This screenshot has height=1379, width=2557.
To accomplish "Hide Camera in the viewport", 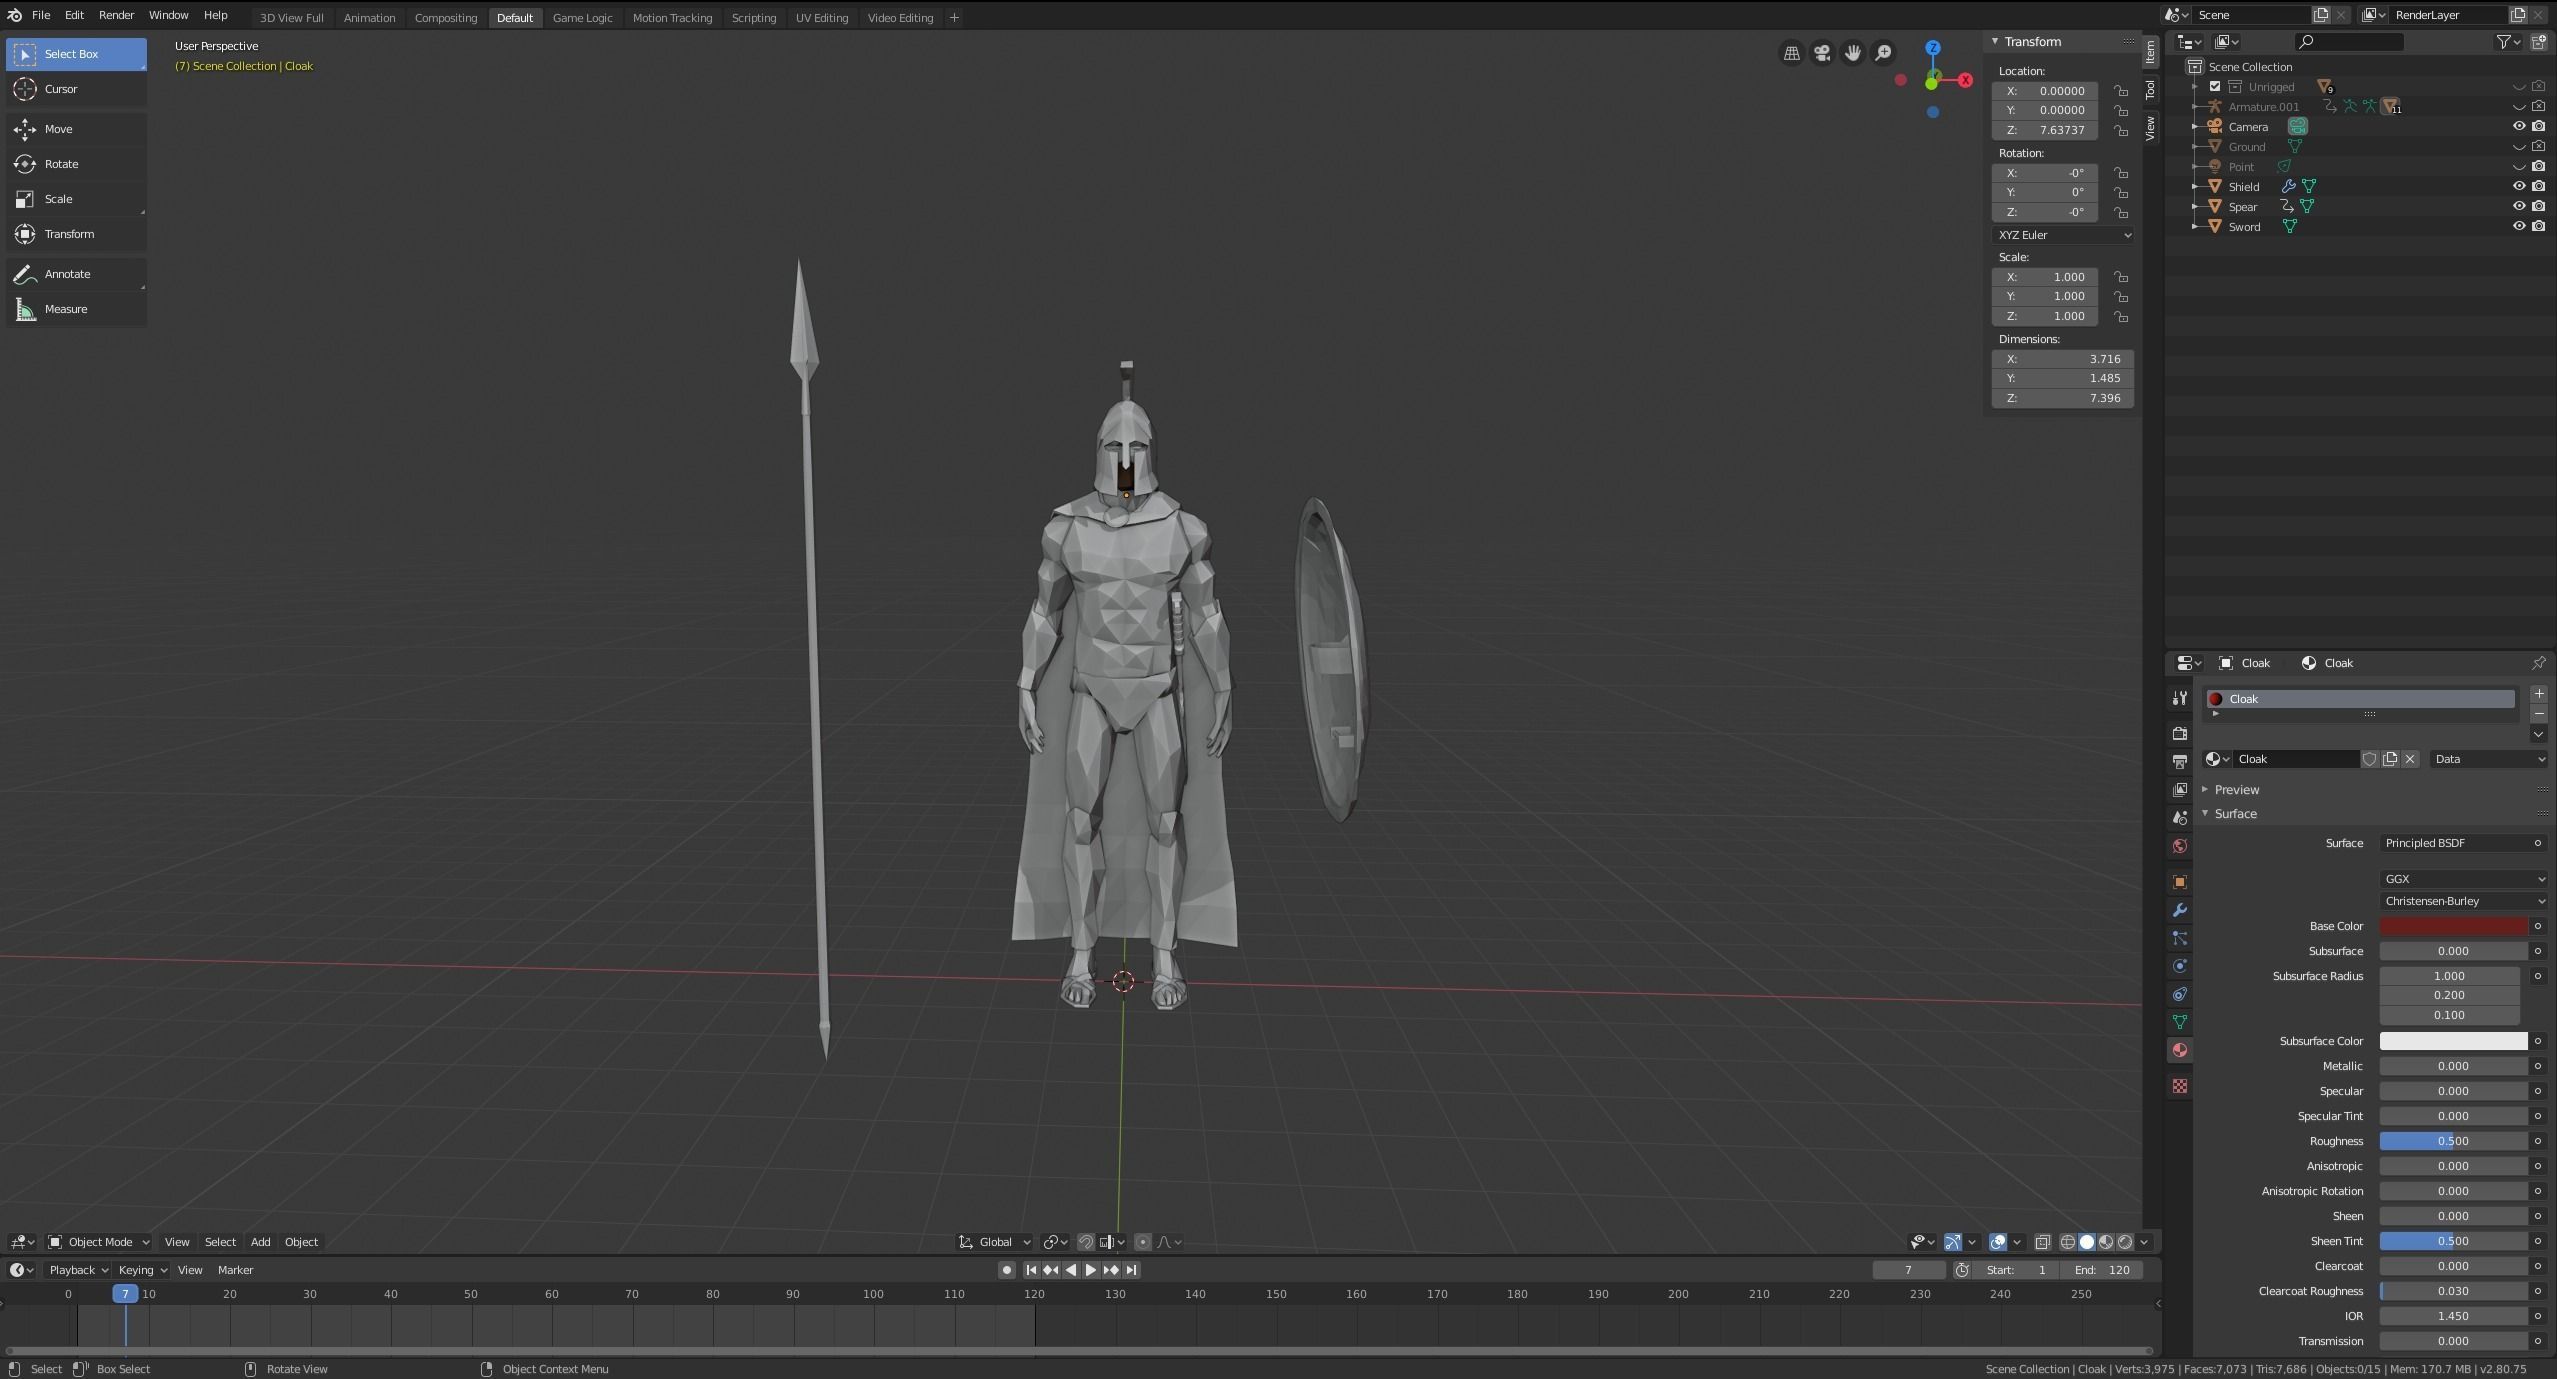I will pyautogui.click(x=2519, y=126).
